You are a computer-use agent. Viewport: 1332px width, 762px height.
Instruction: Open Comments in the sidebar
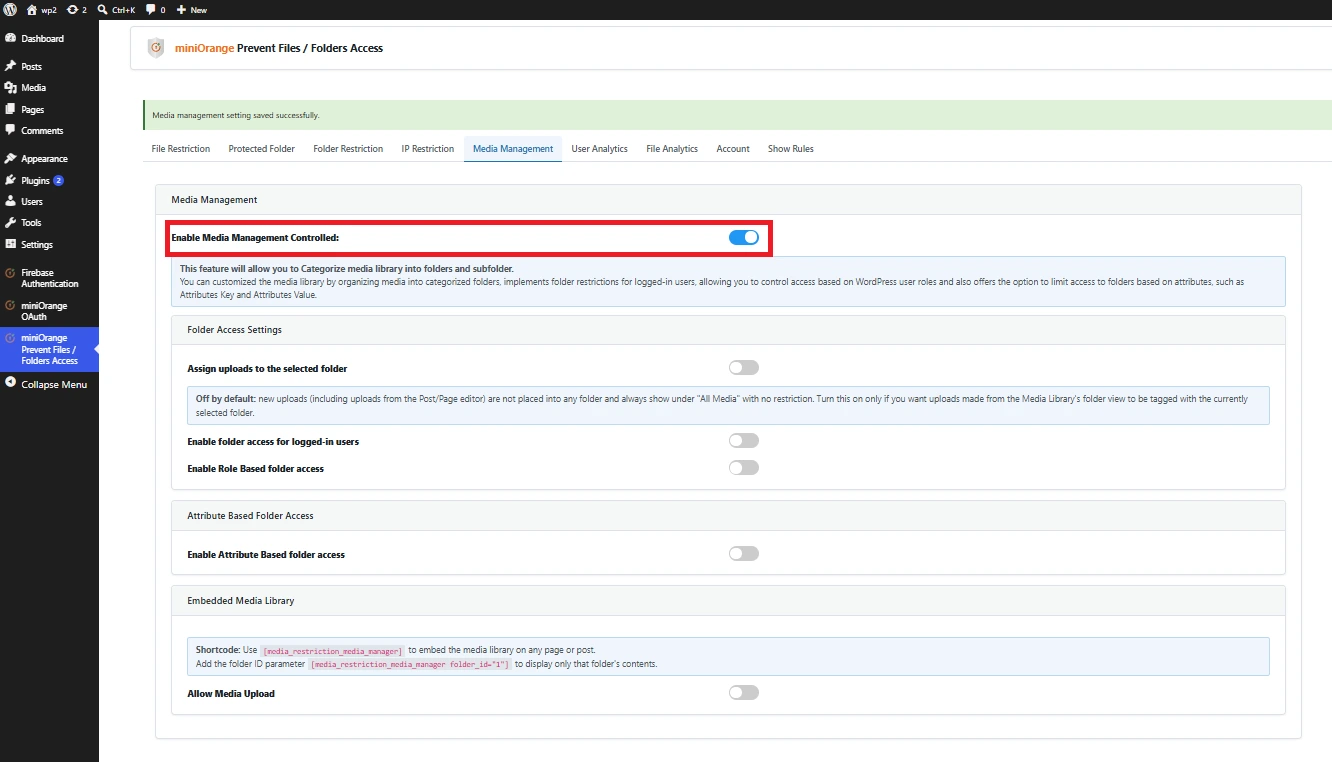pyautogui.click(x=42, y=131)
